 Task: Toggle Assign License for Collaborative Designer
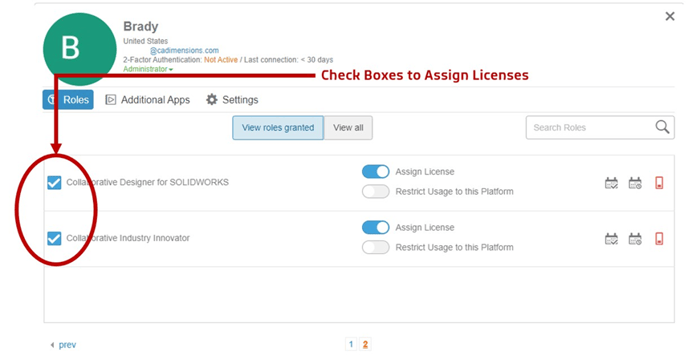pos(376,172)
